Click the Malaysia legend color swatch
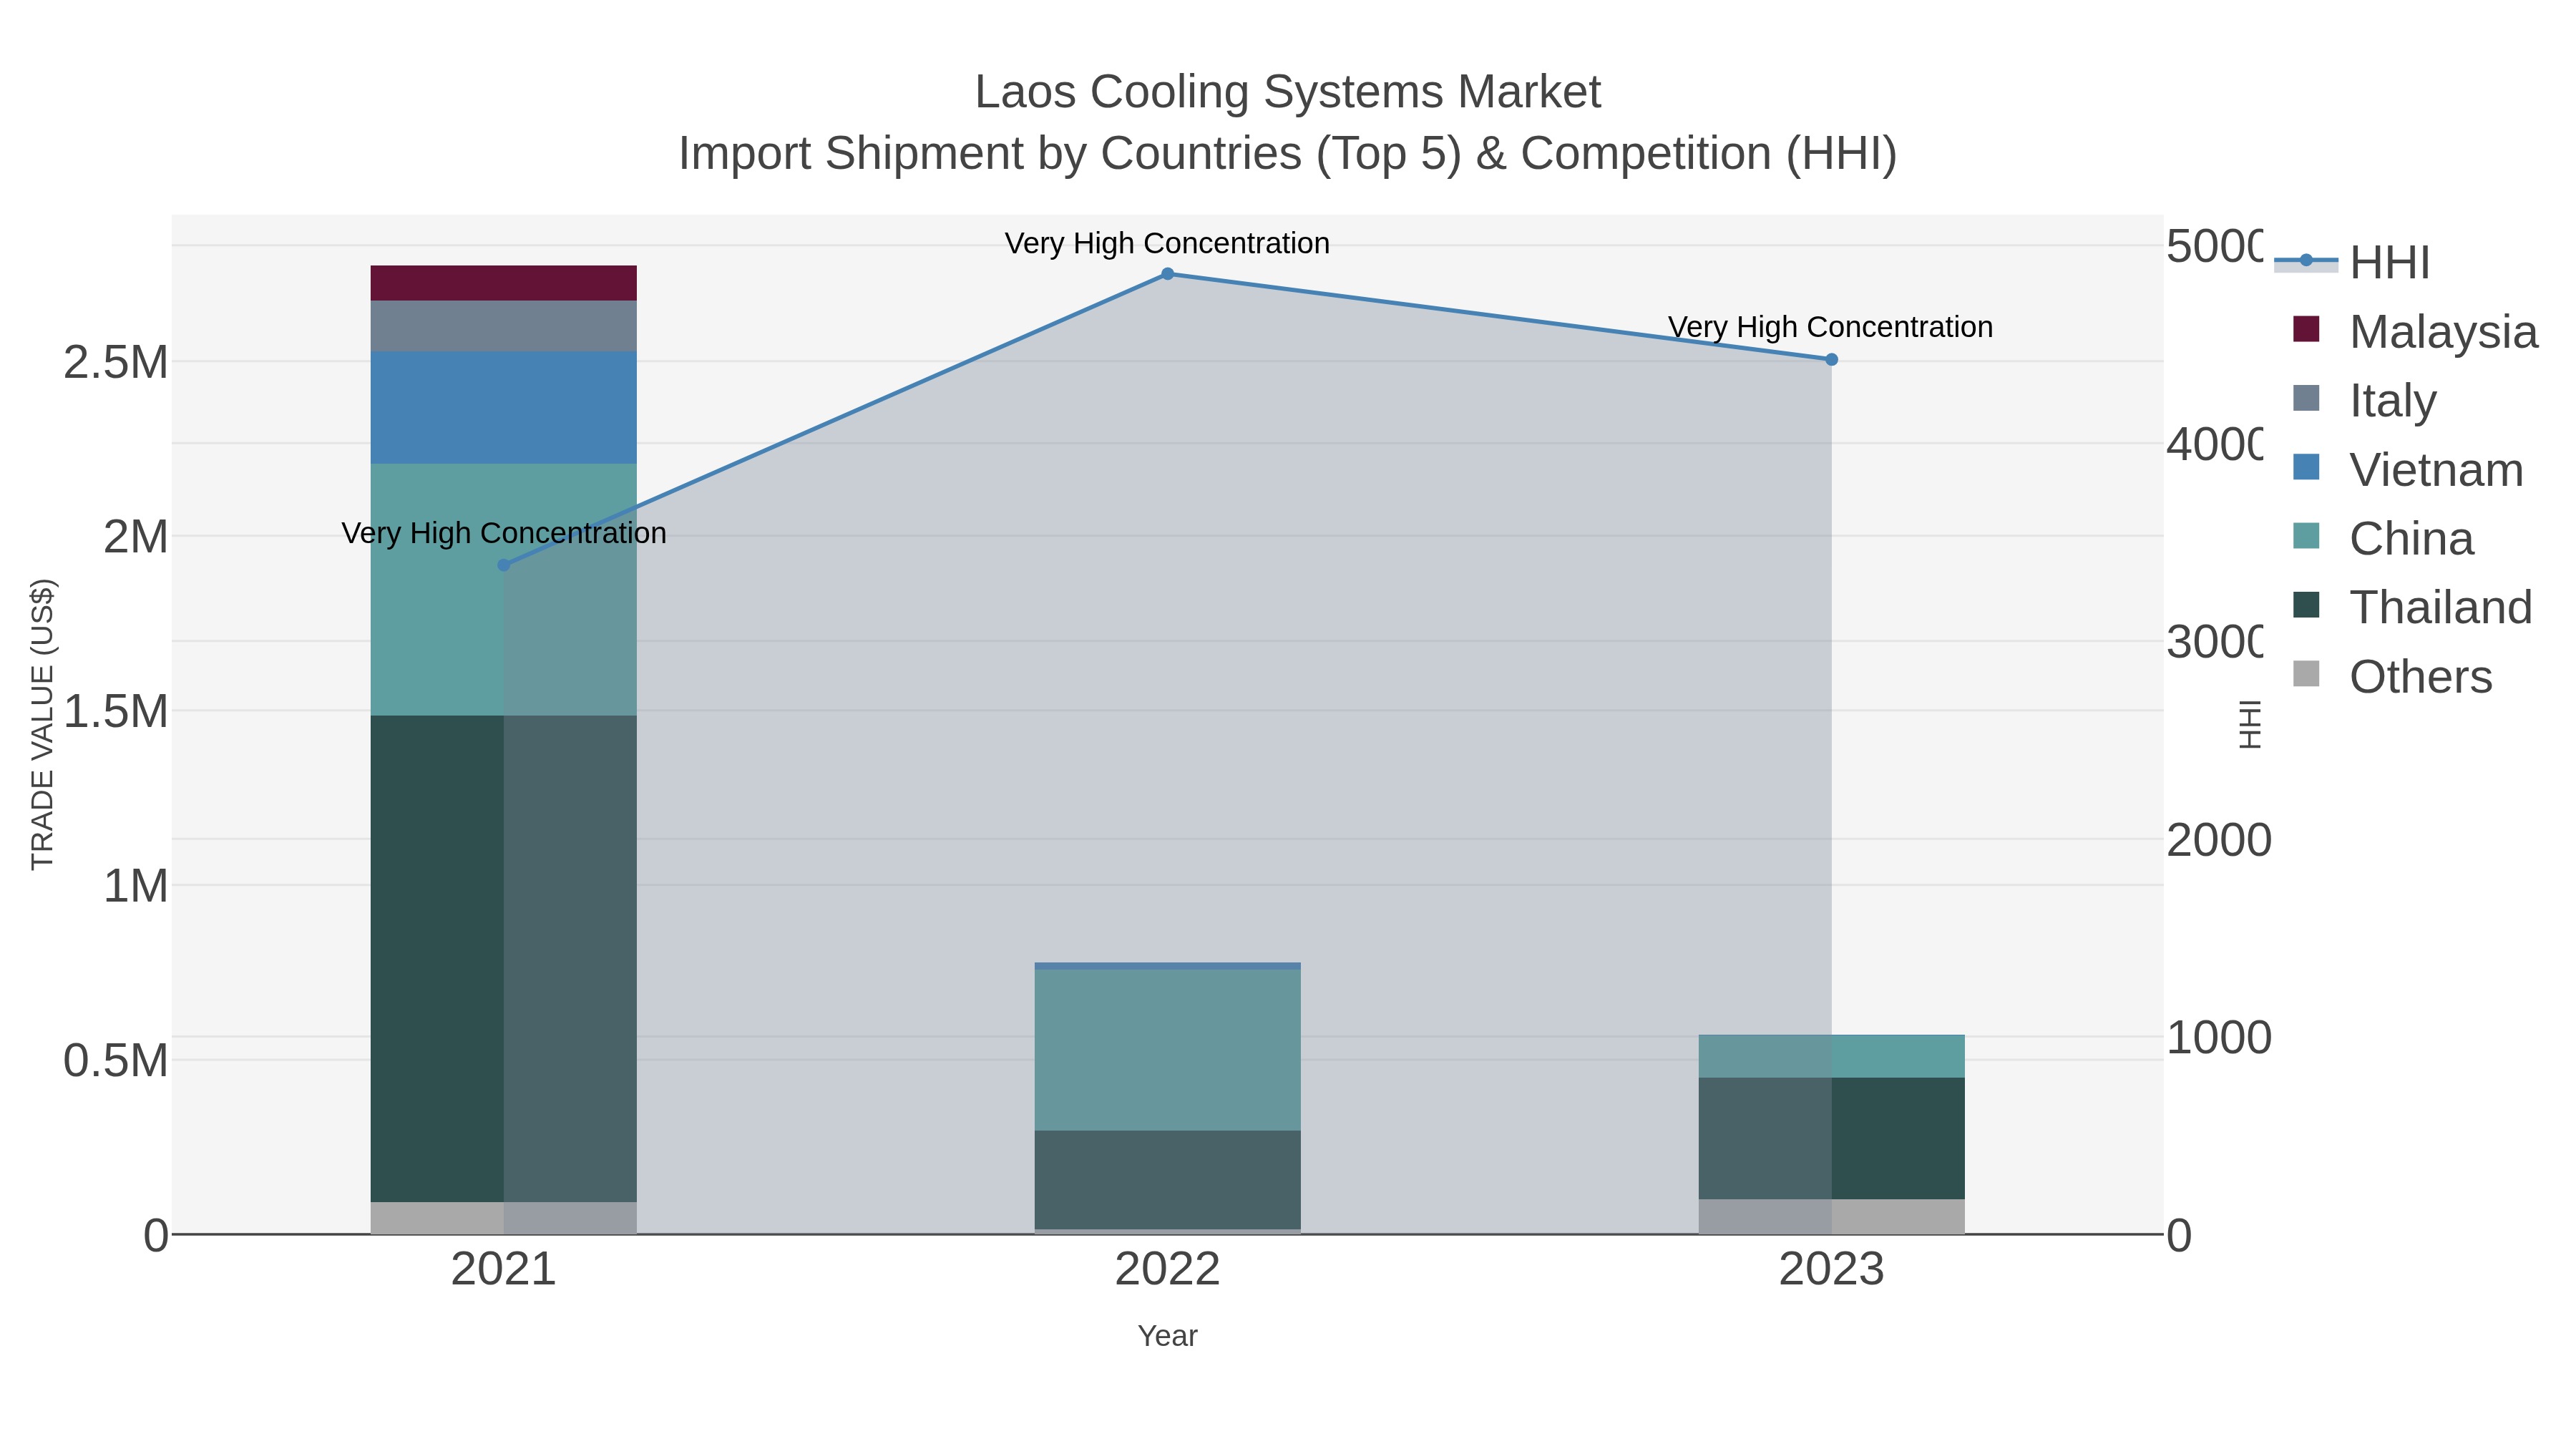2576x1449 pixels. pyautogui.click(x=2306, y=329)
